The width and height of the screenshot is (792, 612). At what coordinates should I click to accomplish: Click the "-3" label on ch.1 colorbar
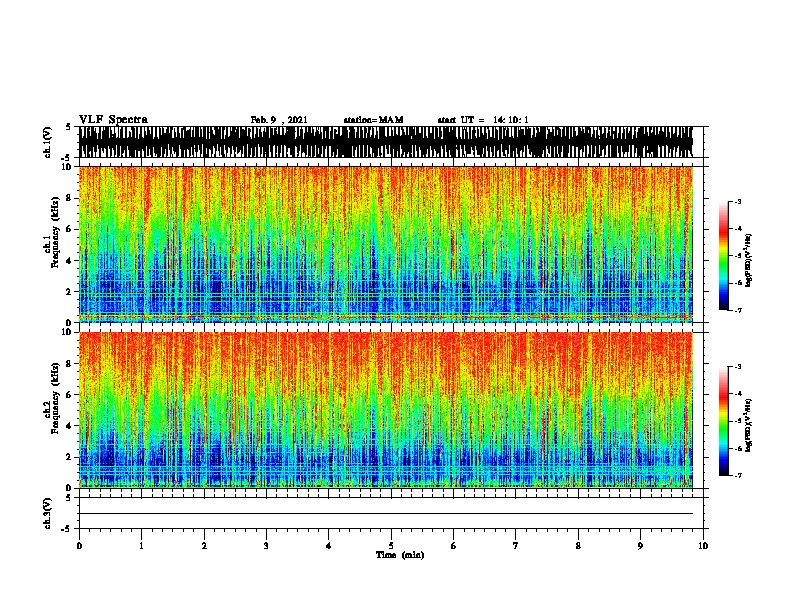738,201
